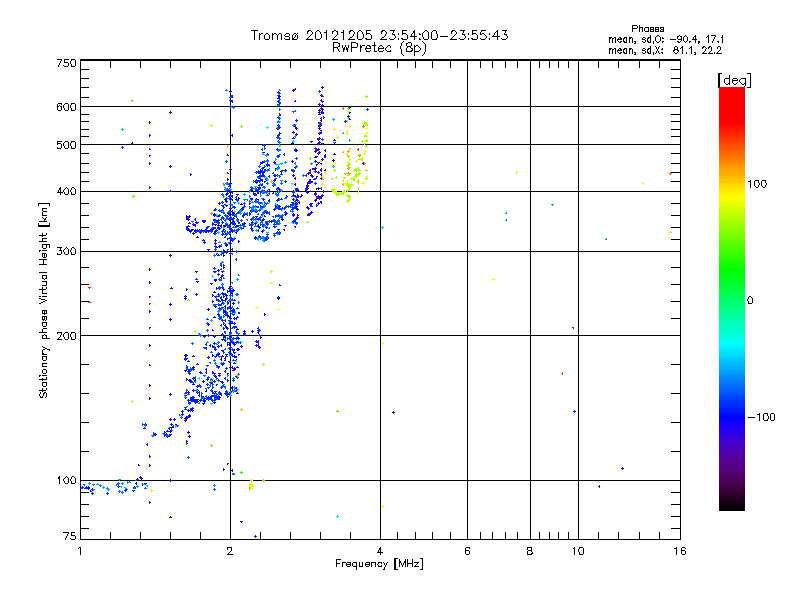
Task: Click the '[deg]' colorbar unit label
Action: click(734, 80)
